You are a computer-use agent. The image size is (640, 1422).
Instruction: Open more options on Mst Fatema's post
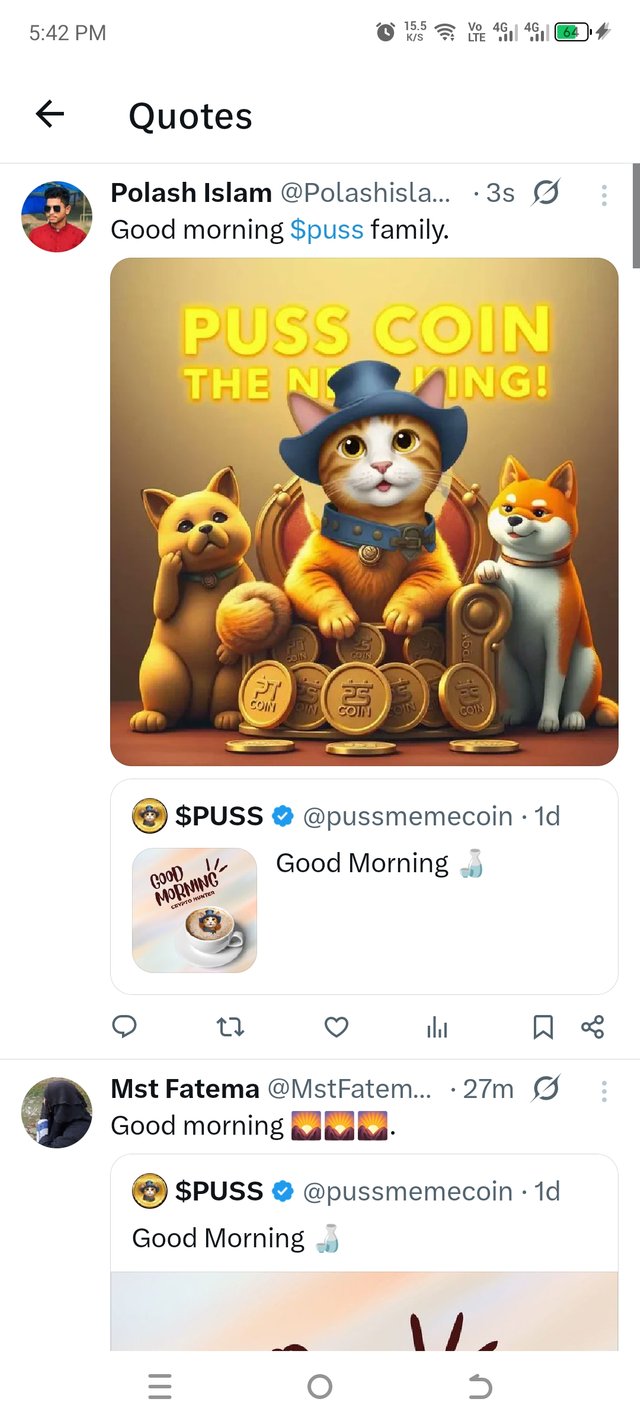(604, 1090)
